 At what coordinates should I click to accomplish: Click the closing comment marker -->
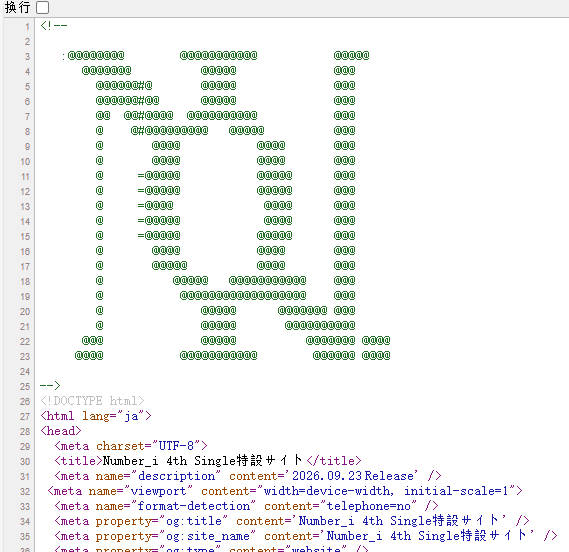(x=50, y=385)
